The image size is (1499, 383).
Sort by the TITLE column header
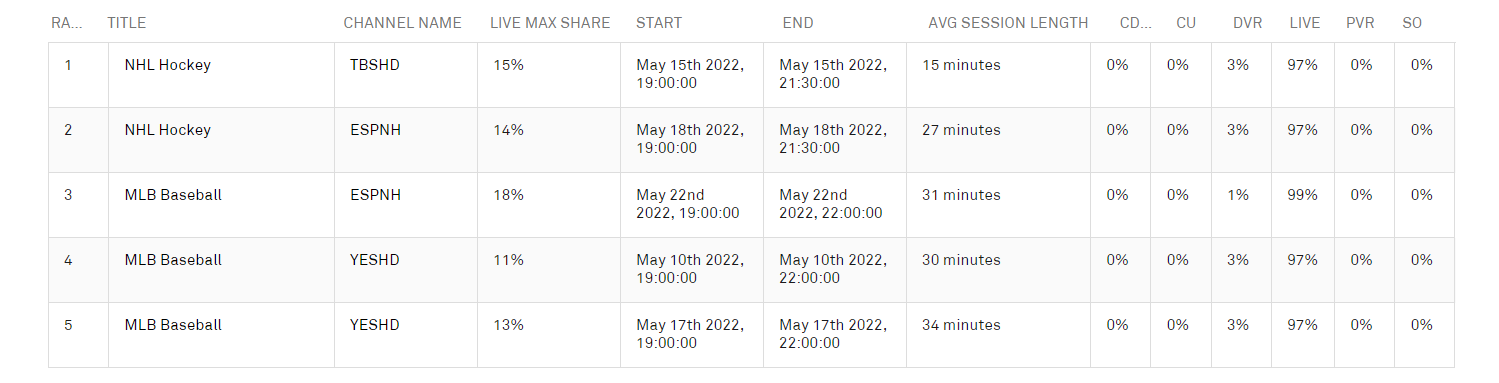(126, 23)
